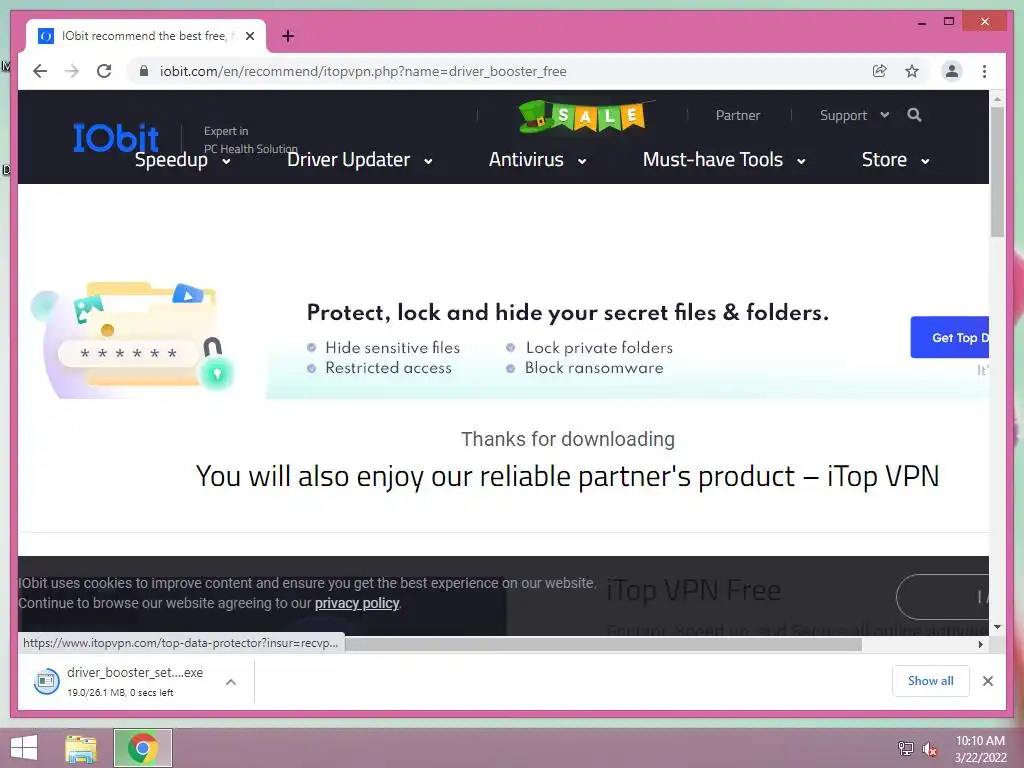Click Show all downloads
The height and width of the screenshot is (768, 1024).
pyautogui.click(x=930, y=681)
